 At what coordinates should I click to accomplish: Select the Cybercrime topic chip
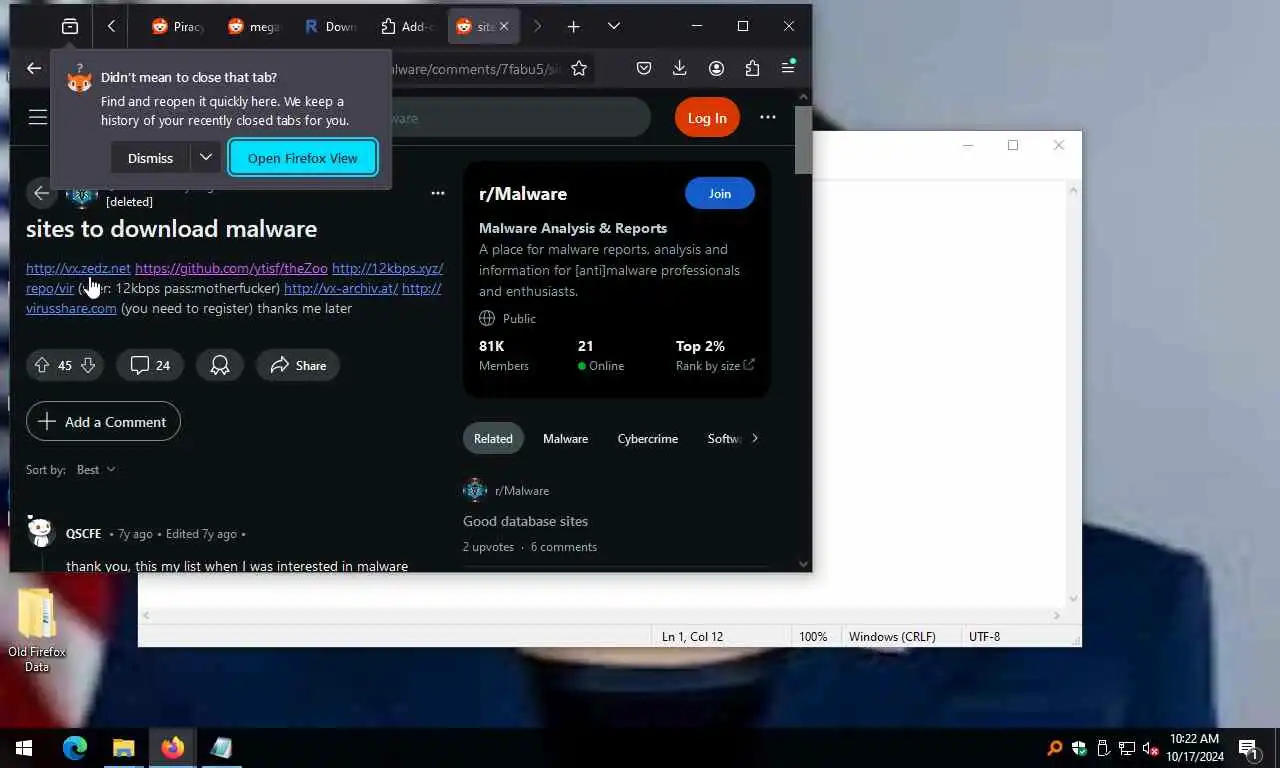pos(647,438)
